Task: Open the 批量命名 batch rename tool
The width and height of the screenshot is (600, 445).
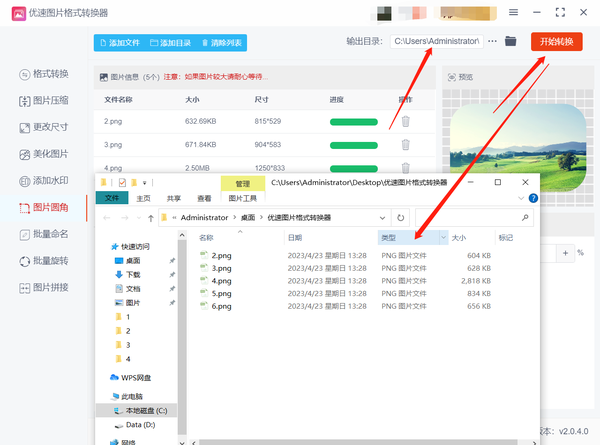Action: (44, 234)
